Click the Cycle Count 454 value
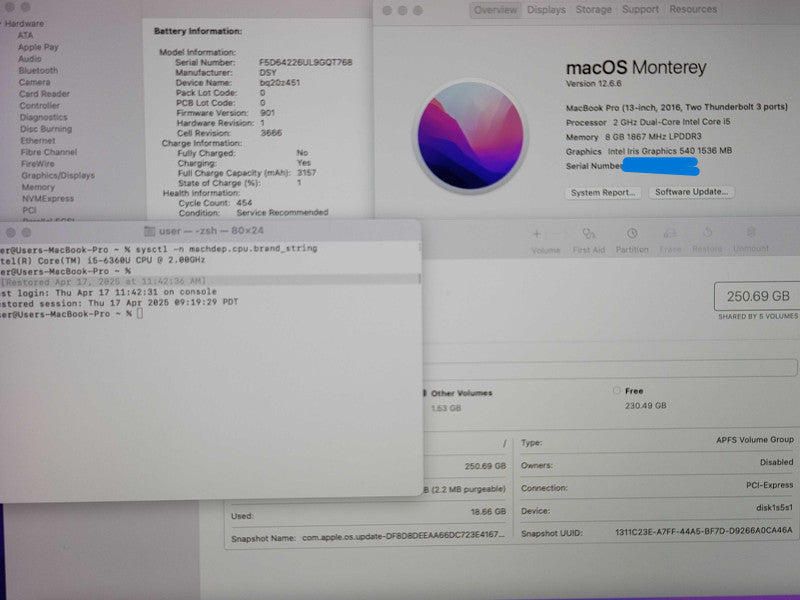The image size is (800, 600). (x=244, y=203)
